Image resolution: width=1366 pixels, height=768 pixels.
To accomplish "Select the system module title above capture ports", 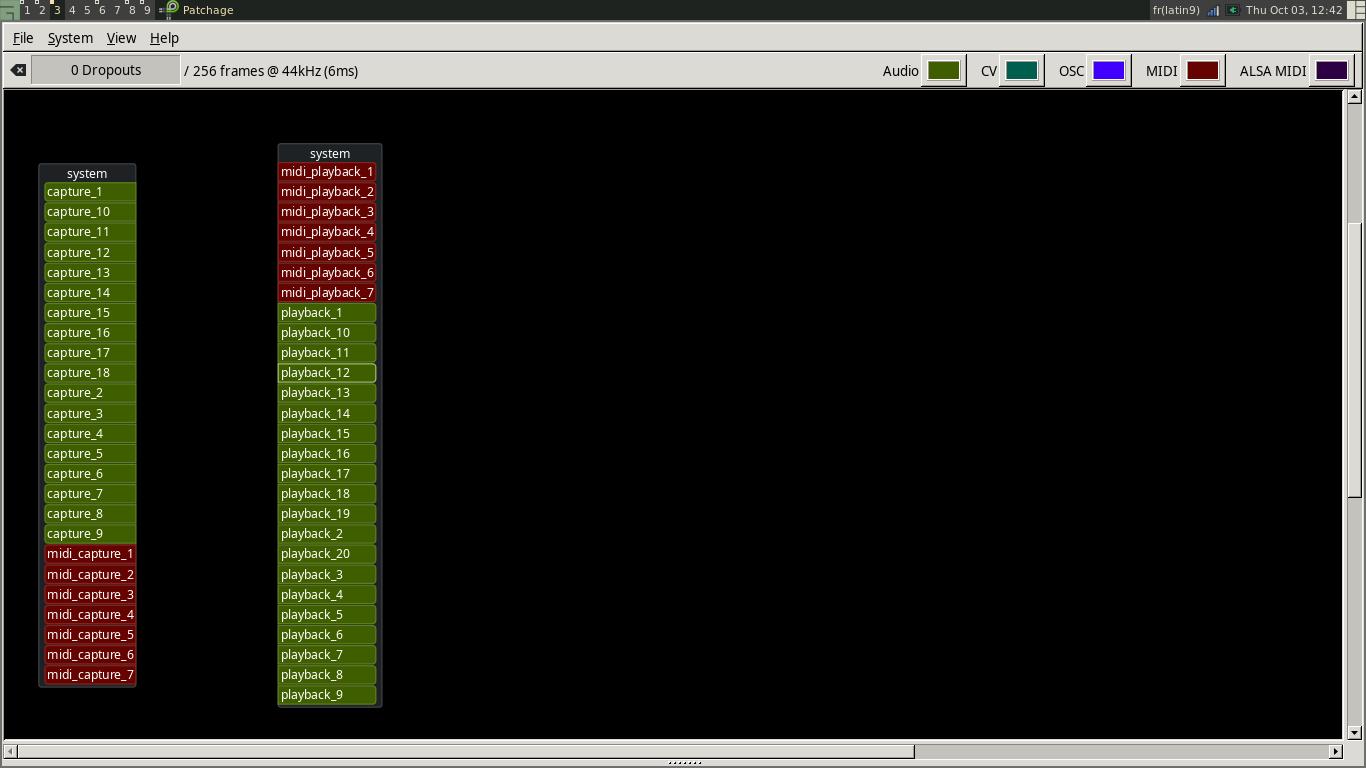I will coord(87,173).
